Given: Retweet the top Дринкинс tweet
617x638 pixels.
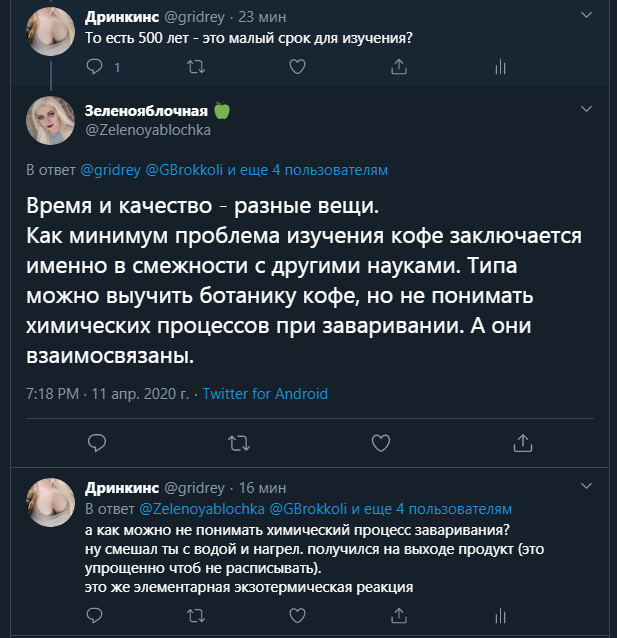Looking at the screenshot, I should (x=196, y=67).
